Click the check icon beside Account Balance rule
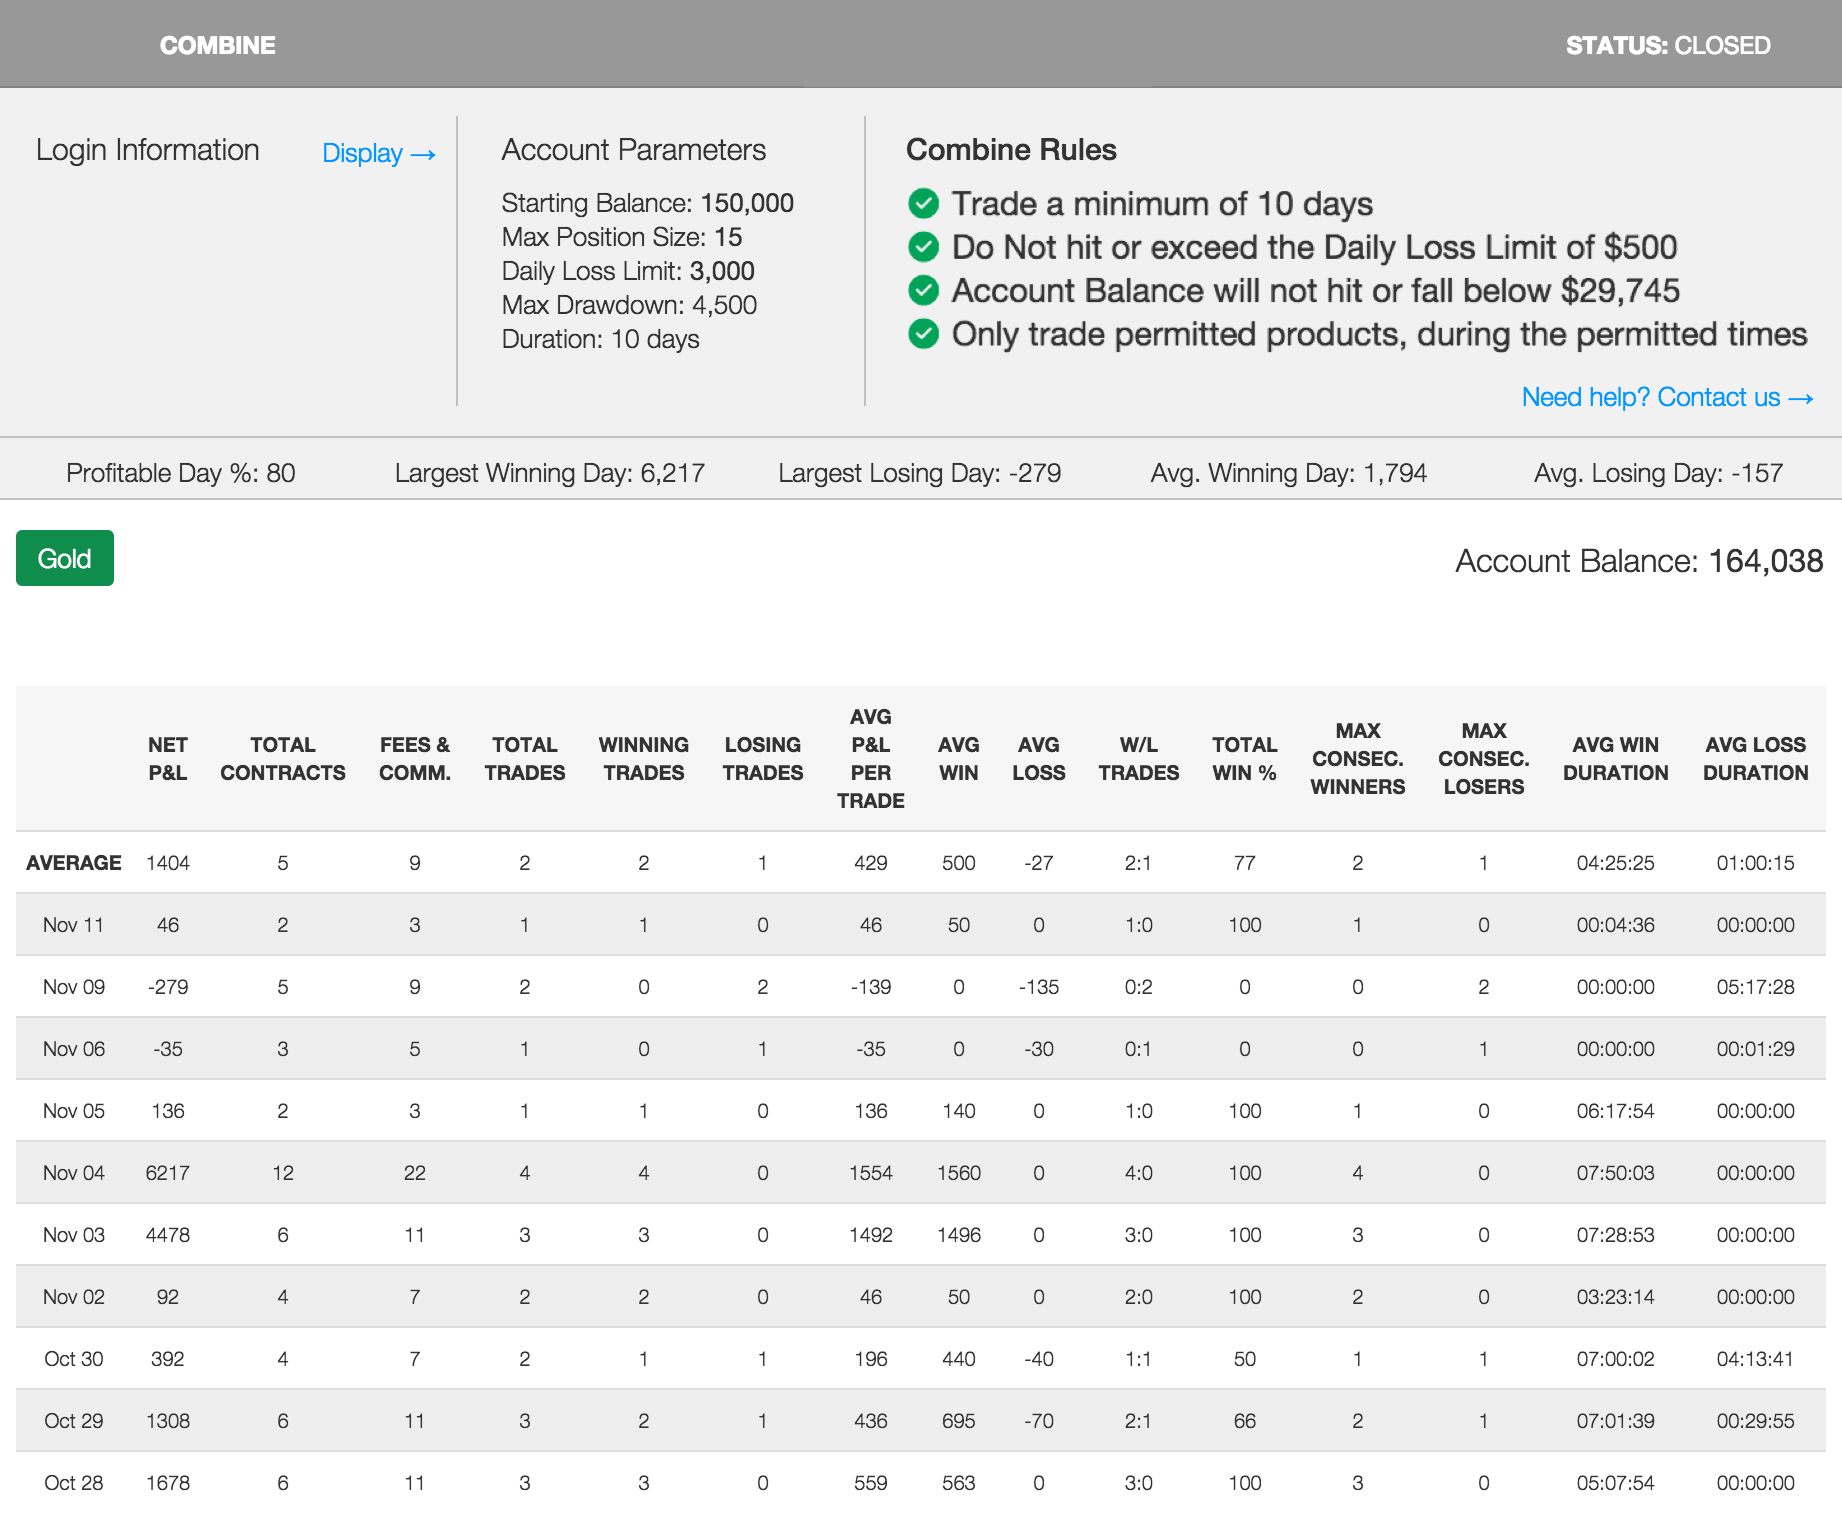The width and height of the screenshot is (1842, 1523). pos(923,291)
